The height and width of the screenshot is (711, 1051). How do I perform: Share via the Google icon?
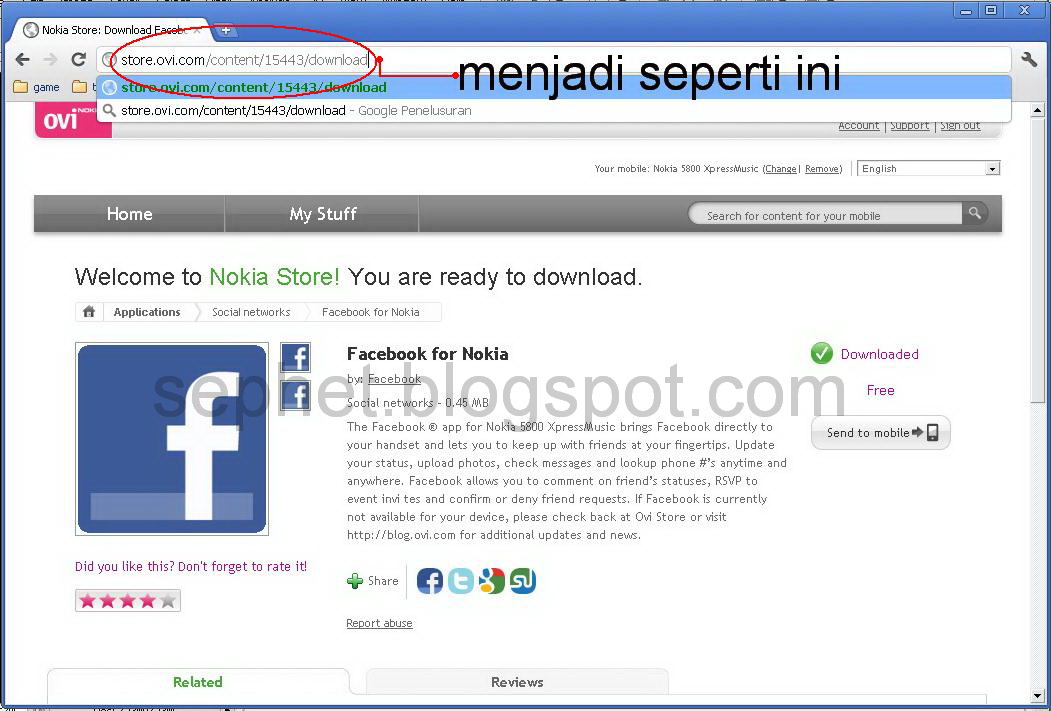pyautogui.click(x=491, y=580)
